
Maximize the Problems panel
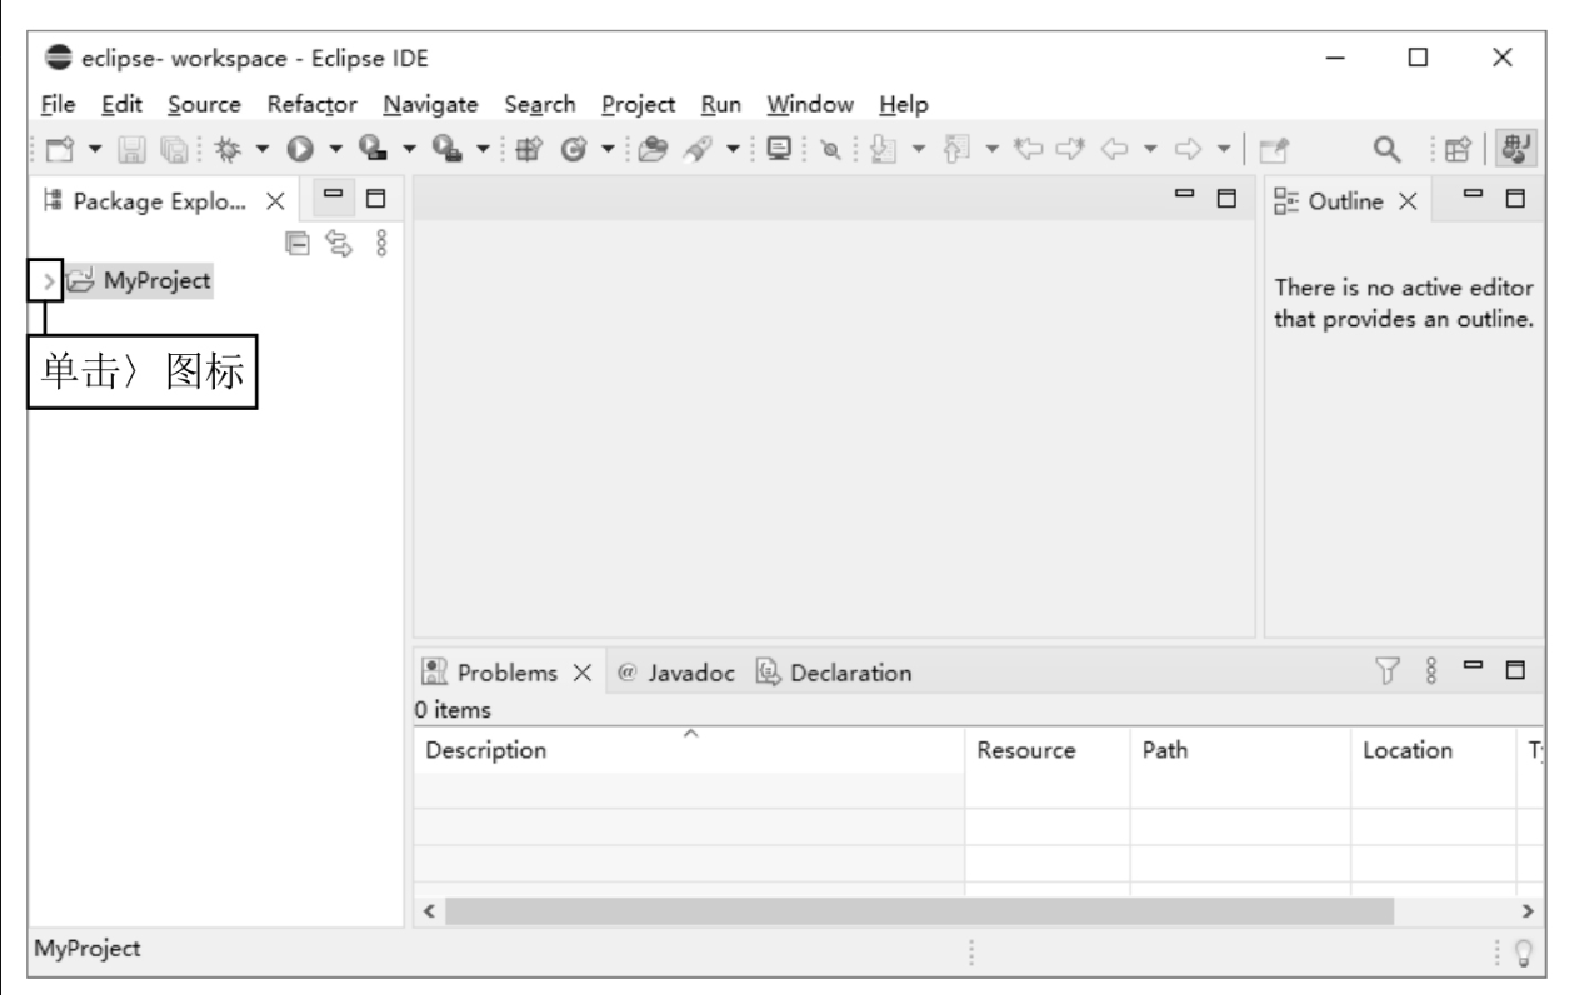[1515, 669]
